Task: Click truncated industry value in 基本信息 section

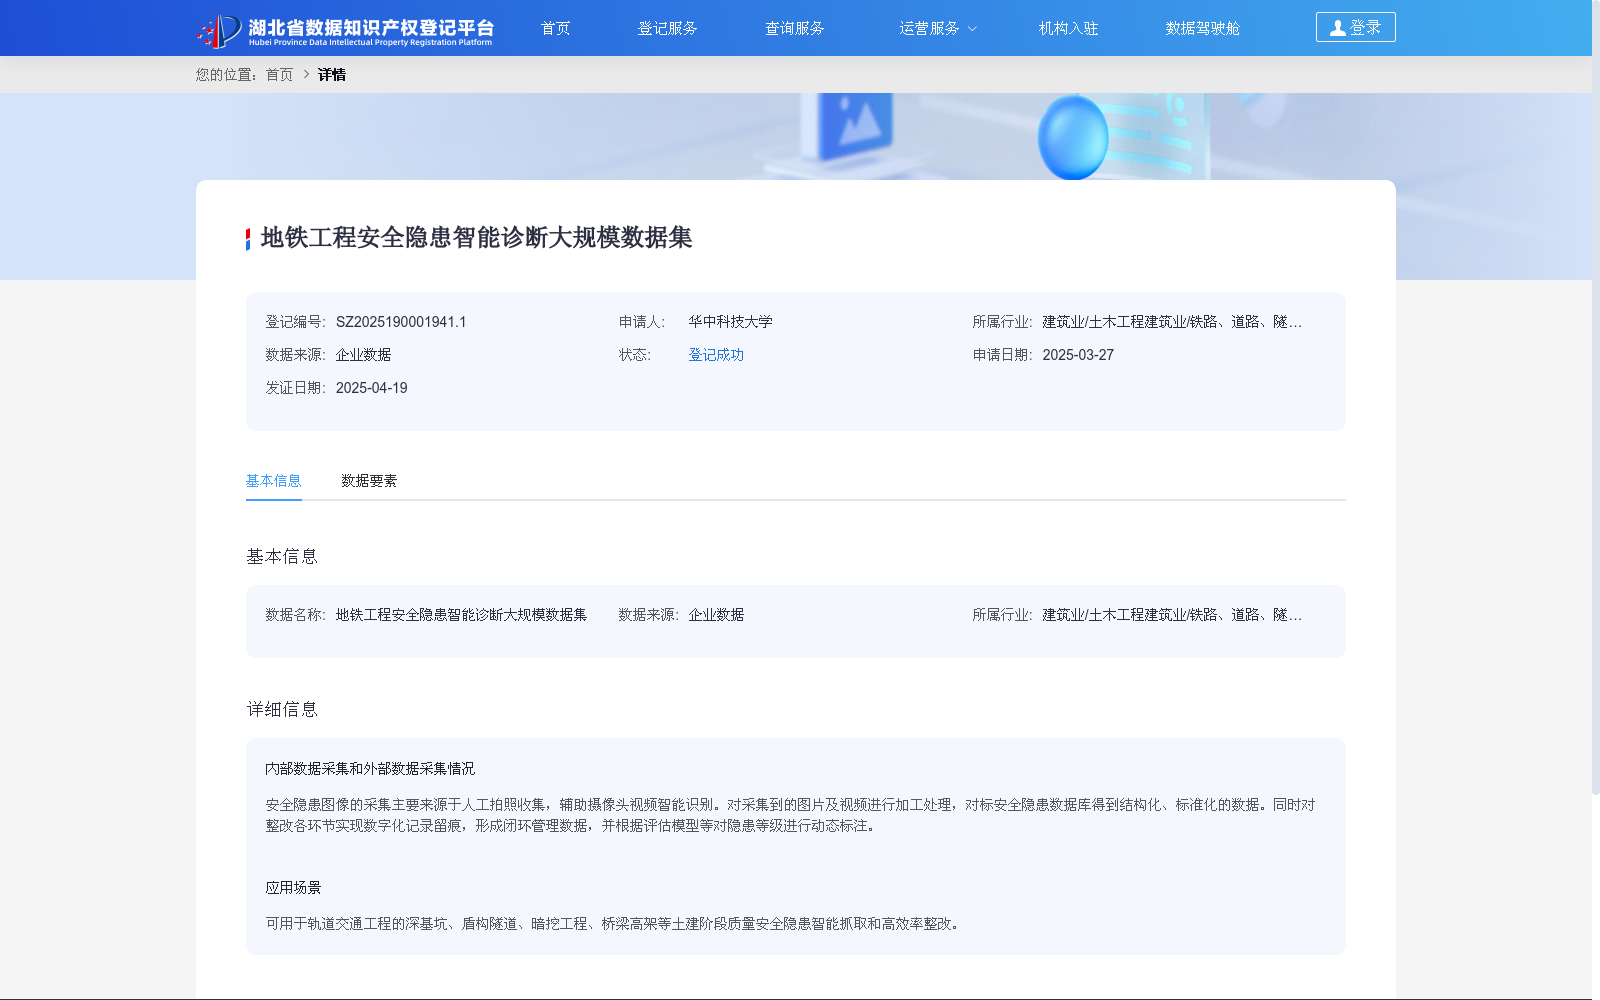Action: (x=1172, y=615)
